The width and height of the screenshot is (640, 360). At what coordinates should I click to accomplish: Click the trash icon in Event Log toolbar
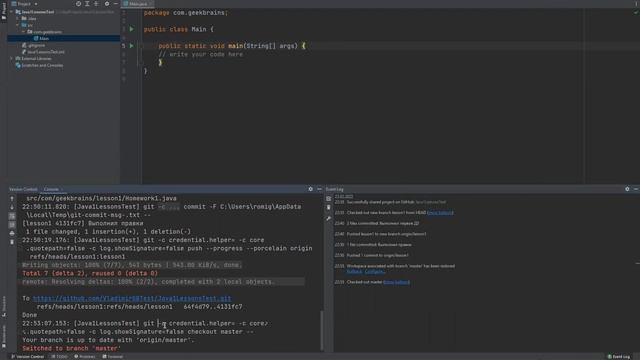tap(329, 208)
